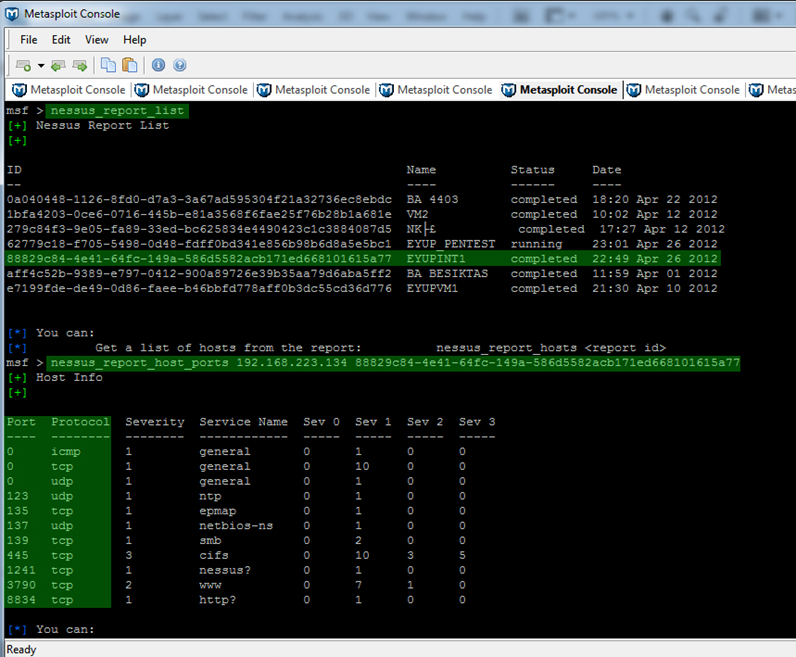Click the report name 'VM2'
This screenshot has height=657, width=796.
[x=417, y=214]
